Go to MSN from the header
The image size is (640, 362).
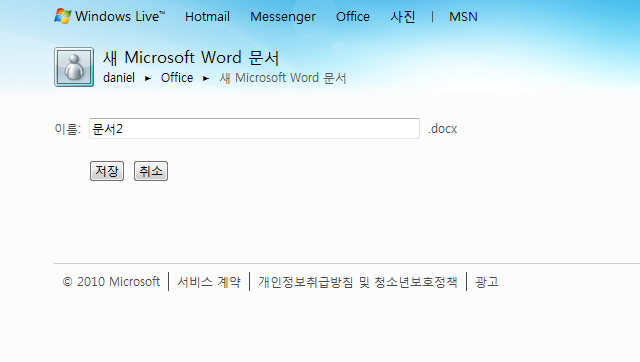pos(463,17)
